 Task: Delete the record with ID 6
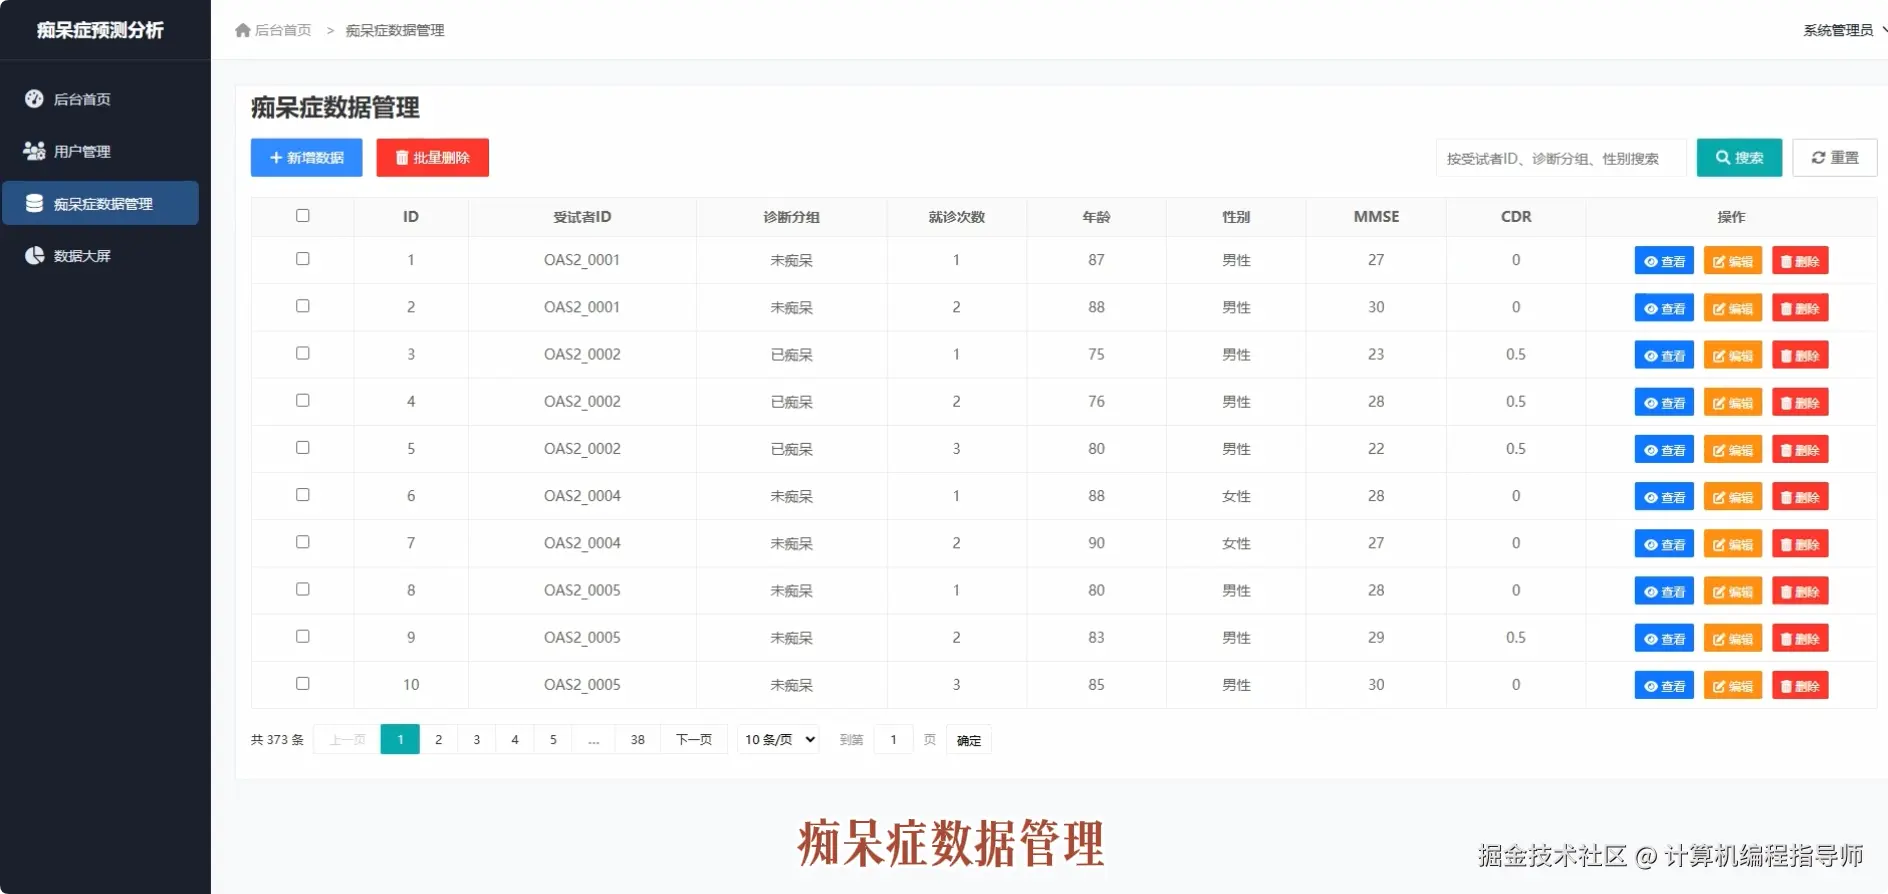[x=1800, y=497]
